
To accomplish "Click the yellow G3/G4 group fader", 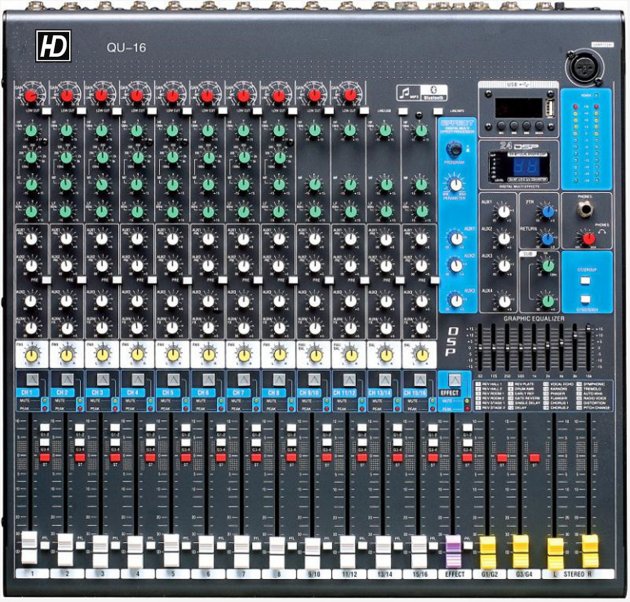I will pyautogui.click(x=521, y=552).
